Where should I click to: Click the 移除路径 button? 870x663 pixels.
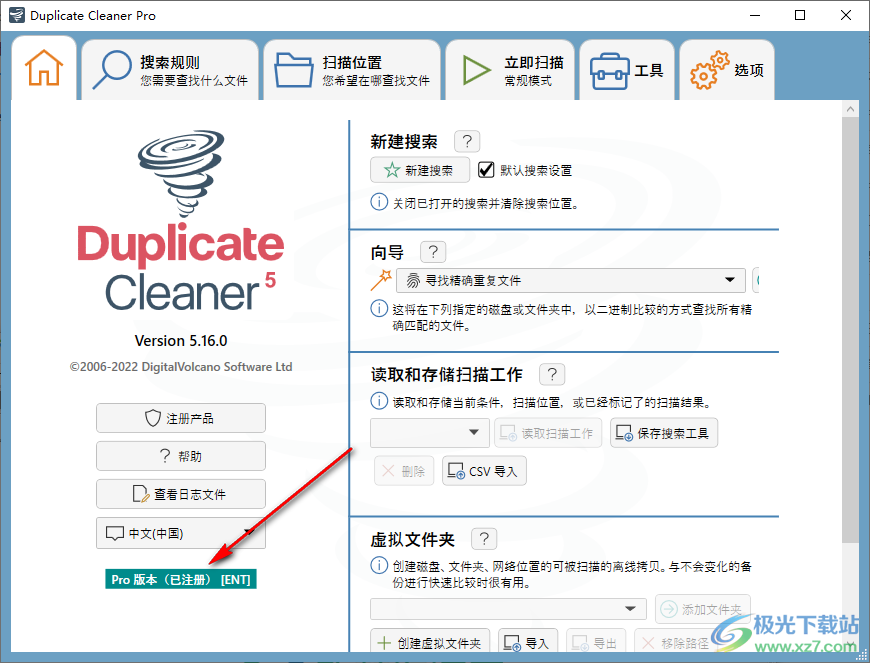[675, 642]
